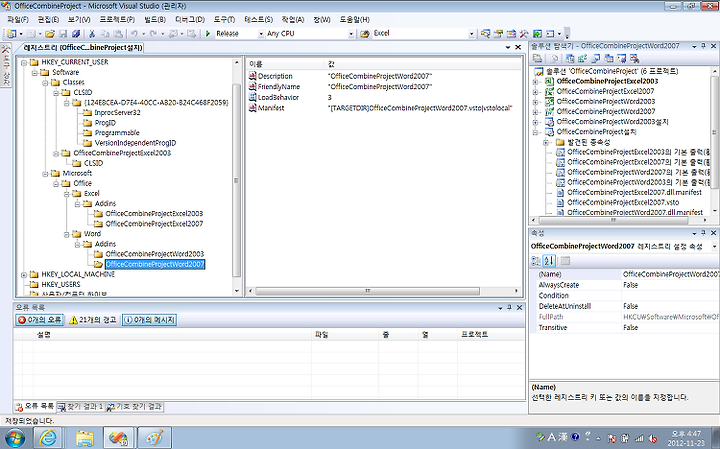Click the Cut scissors toolbar icon

(x=92, y=34)
